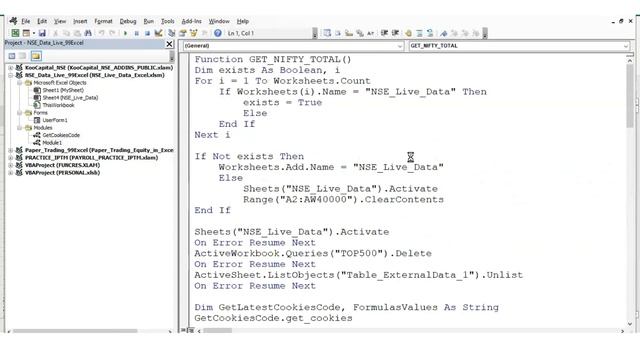
Task: Open the Run menu
Action: [149, 21]
